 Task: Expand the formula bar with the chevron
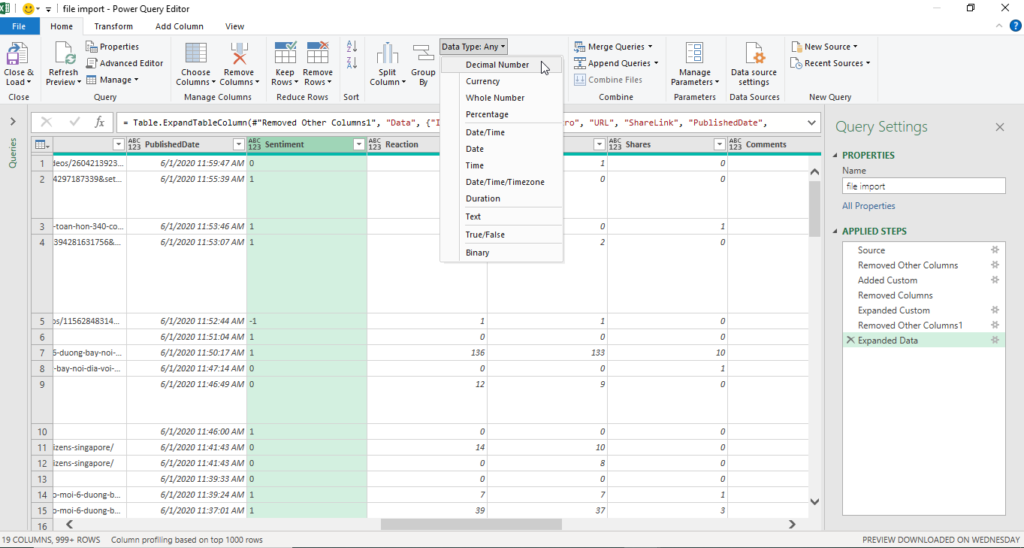point(811,122)
